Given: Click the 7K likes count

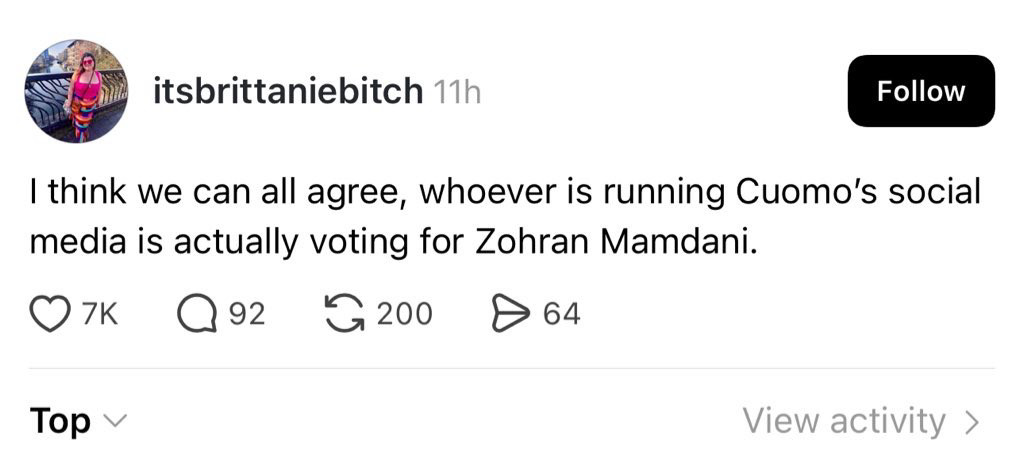Looking at the screenshot, I should (x=99, y=314).
